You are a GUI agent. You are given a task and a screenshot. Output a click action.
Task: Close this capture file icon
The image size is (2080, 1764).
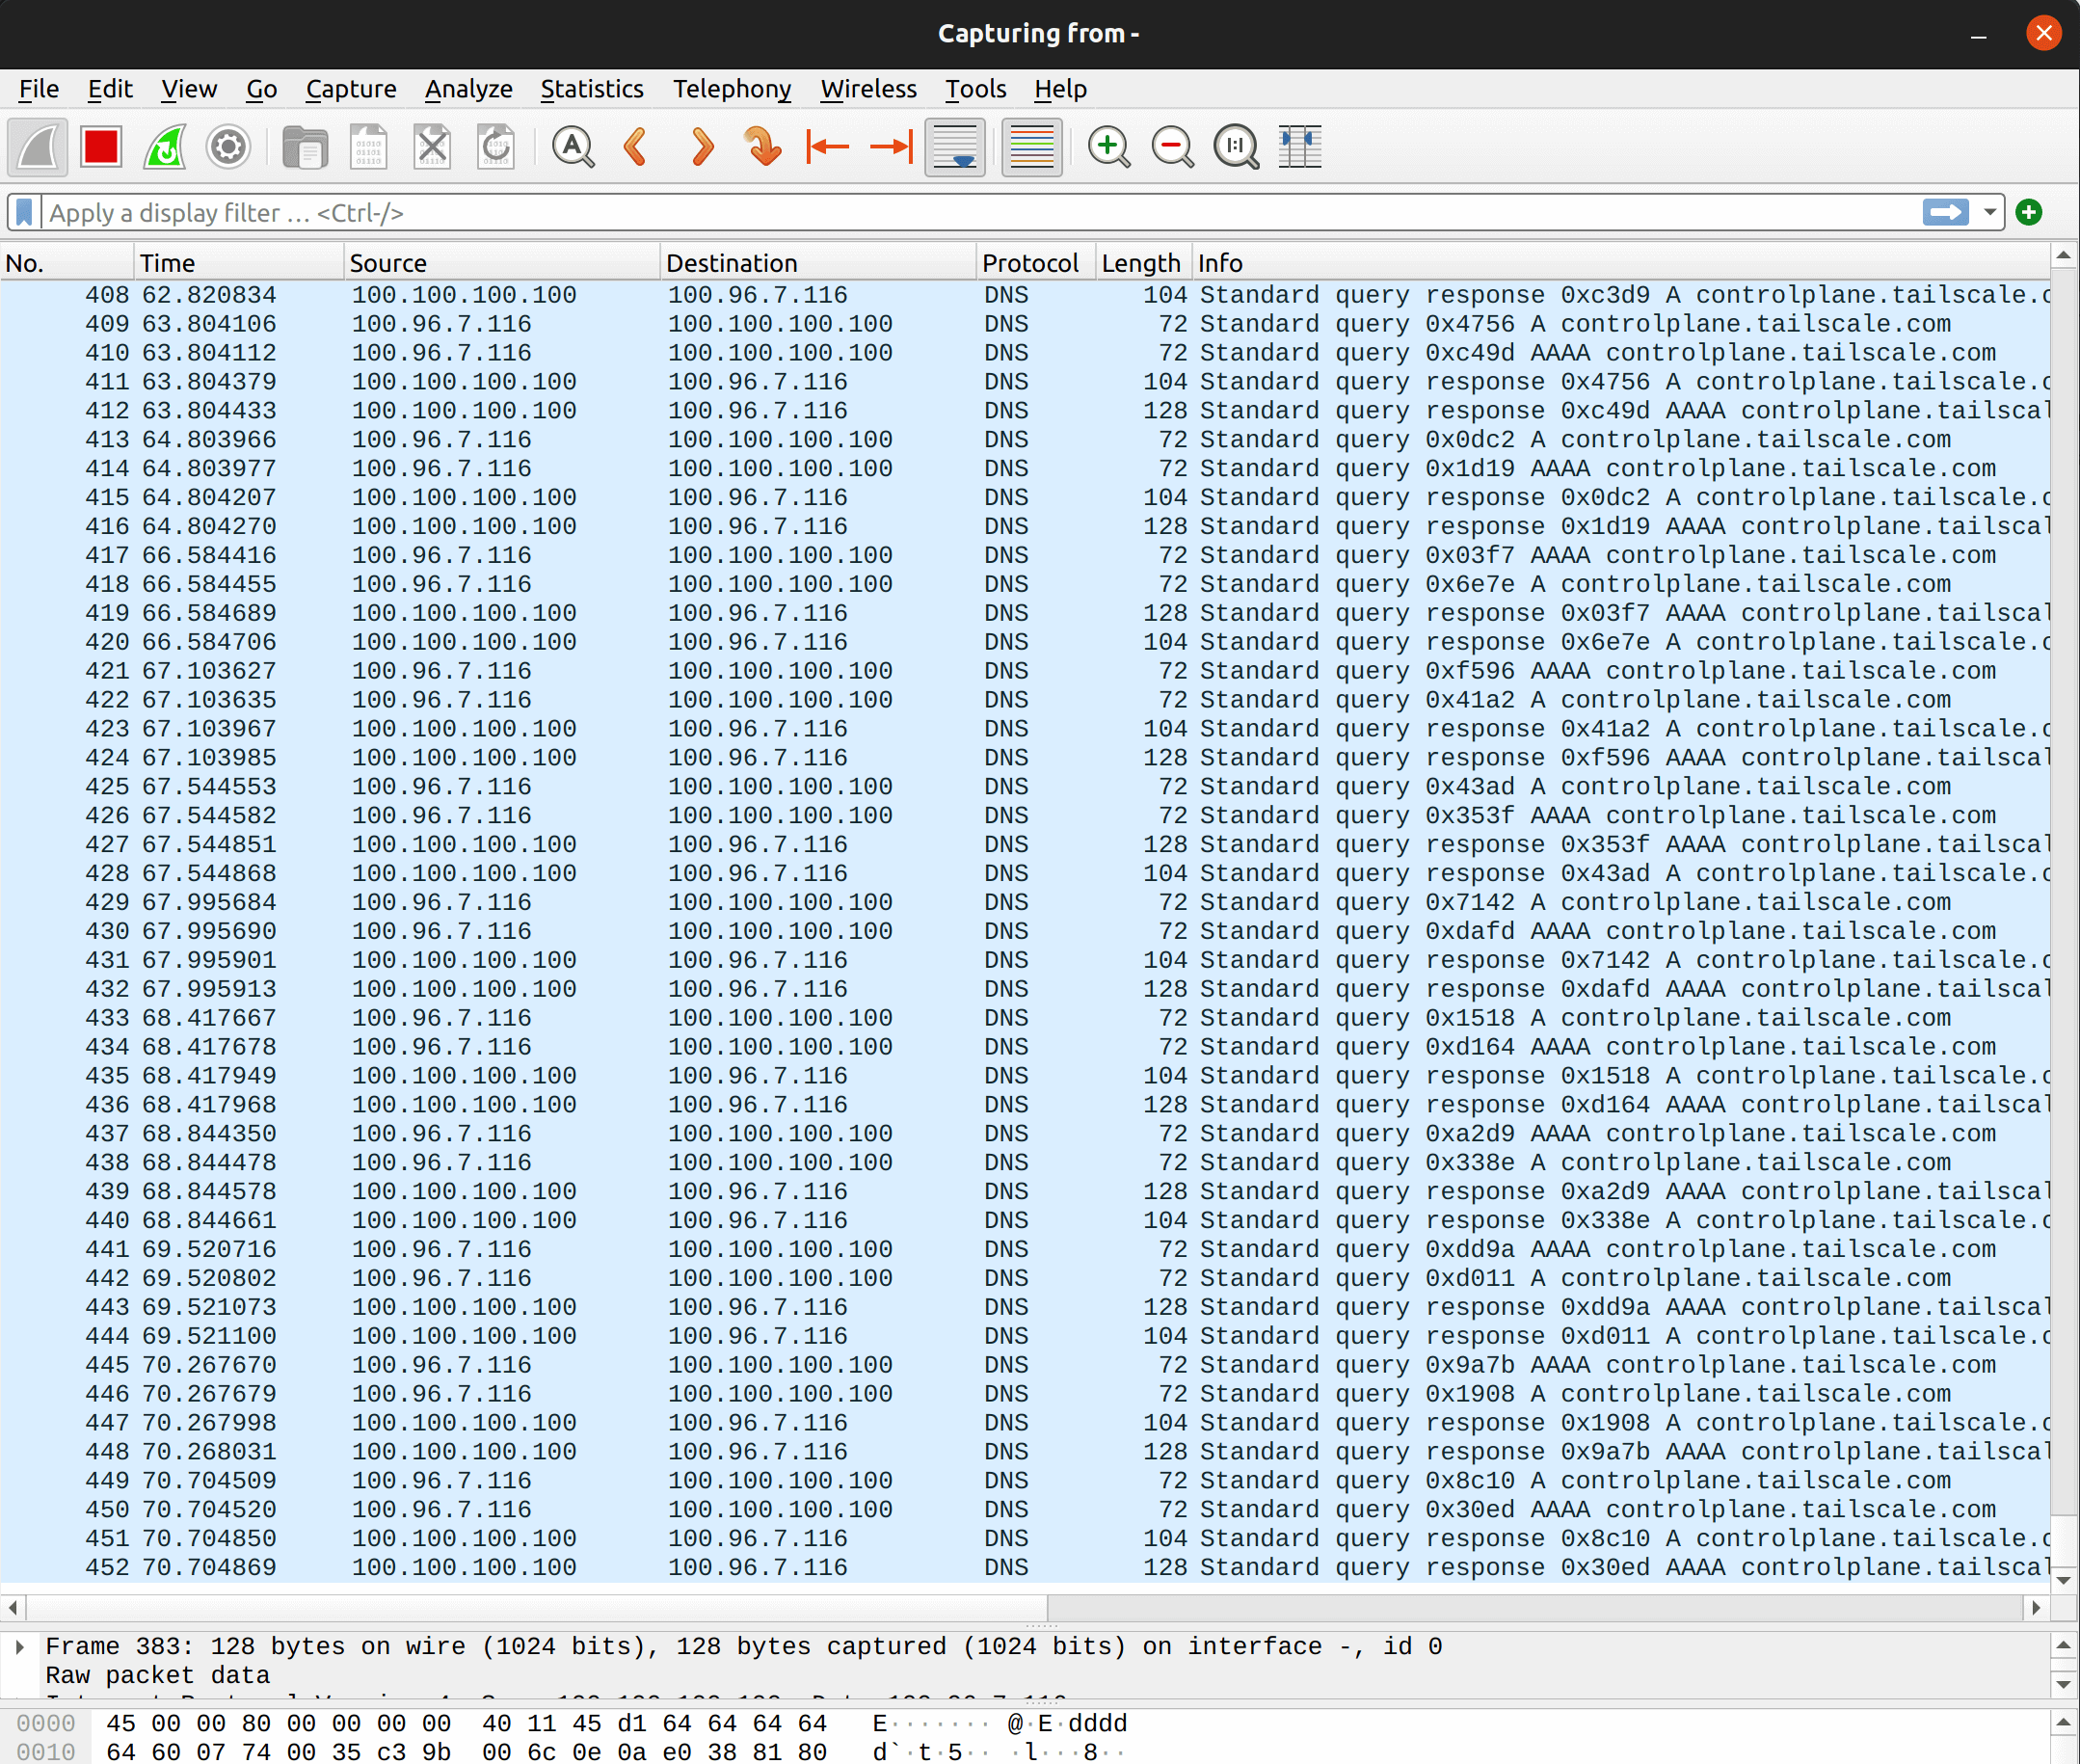point(432,147)
